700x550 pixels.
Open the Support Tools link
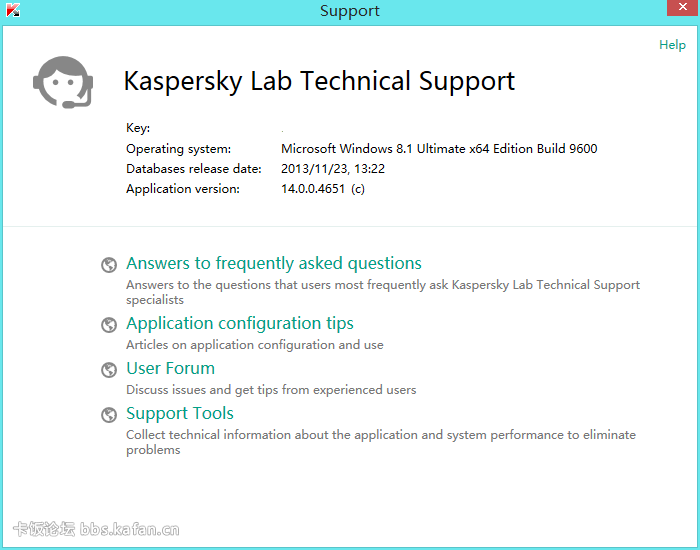[x=180, y=413]
